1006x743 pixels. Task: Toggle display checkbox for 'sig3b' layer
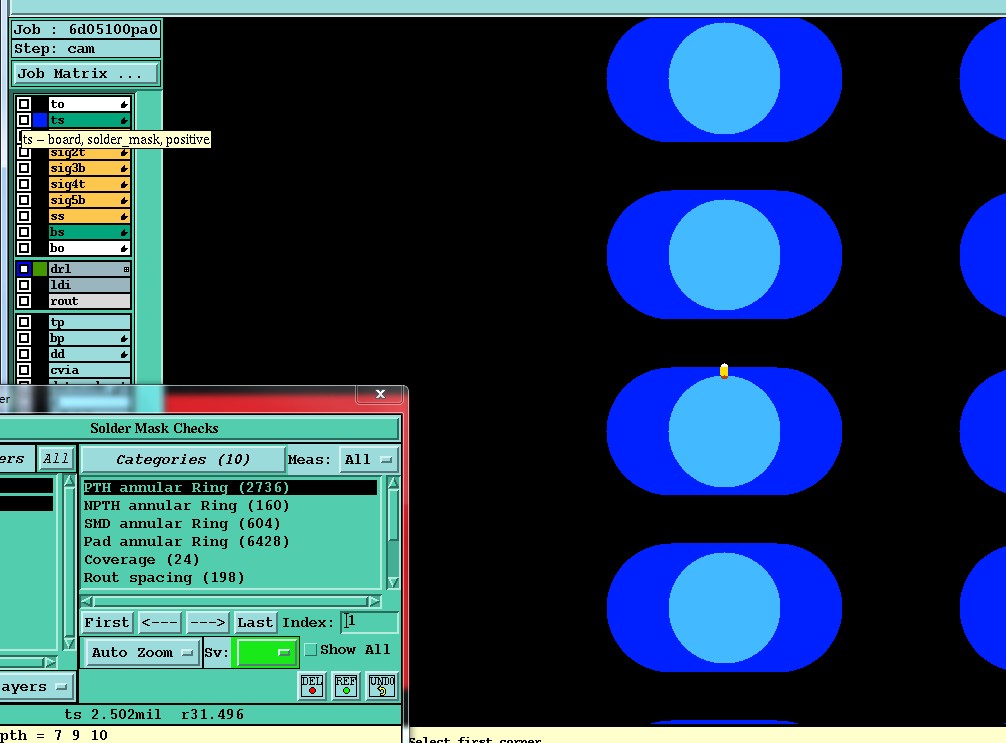[x=24, y=168]
